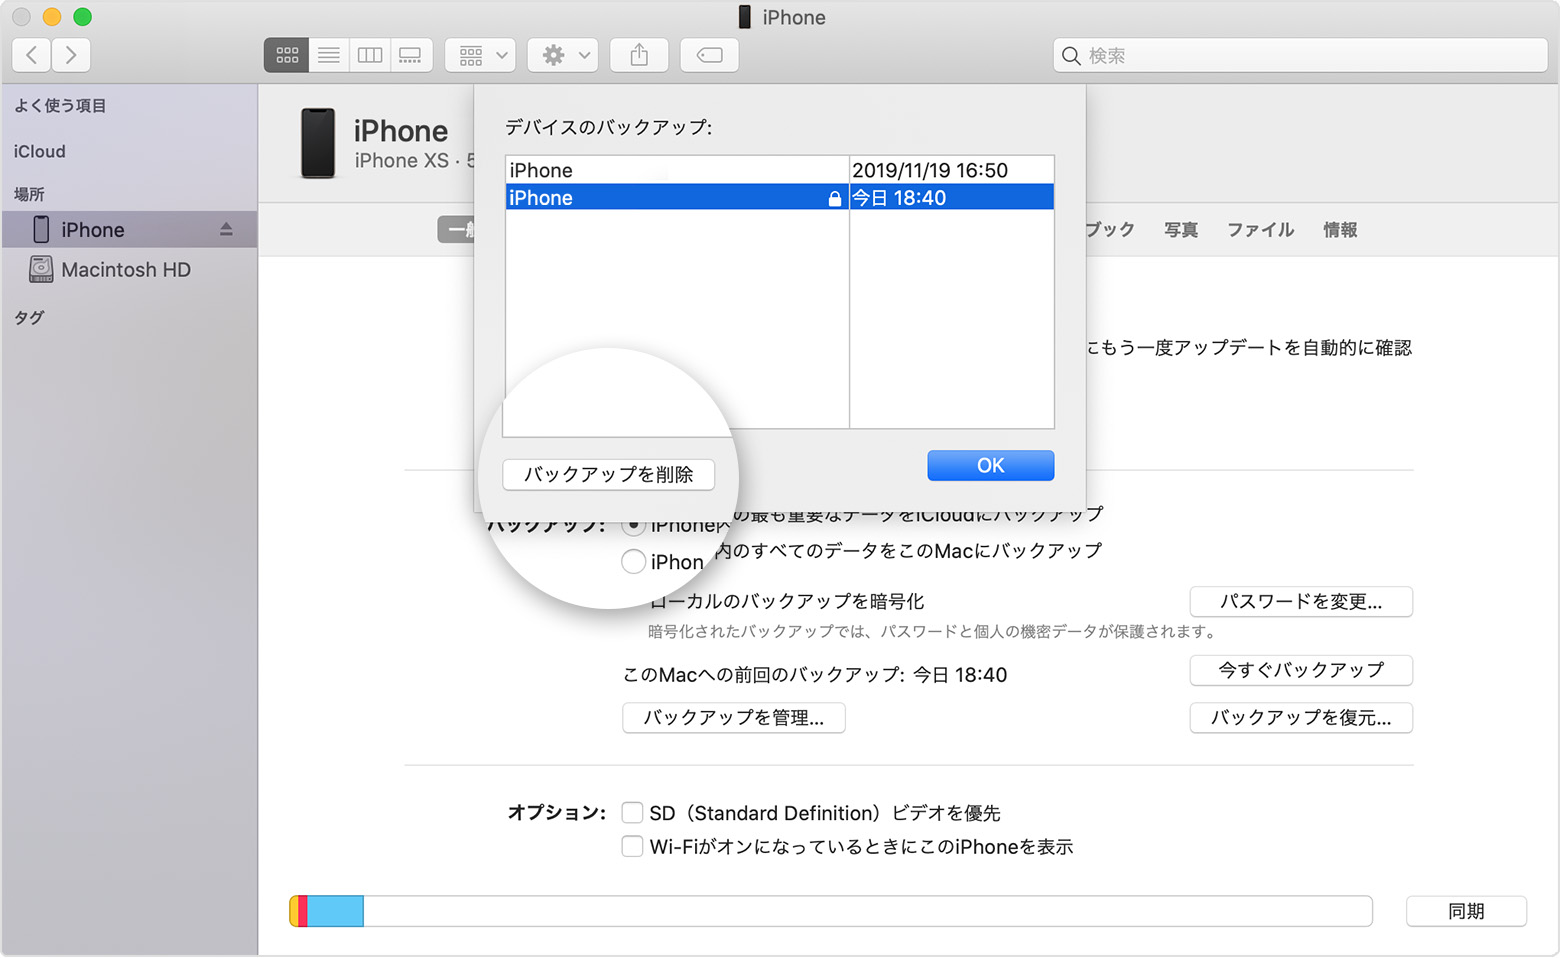Screen dimensions: 1560x958
Task: Switch Finder to gallery view
Action: tap(411, 55)
